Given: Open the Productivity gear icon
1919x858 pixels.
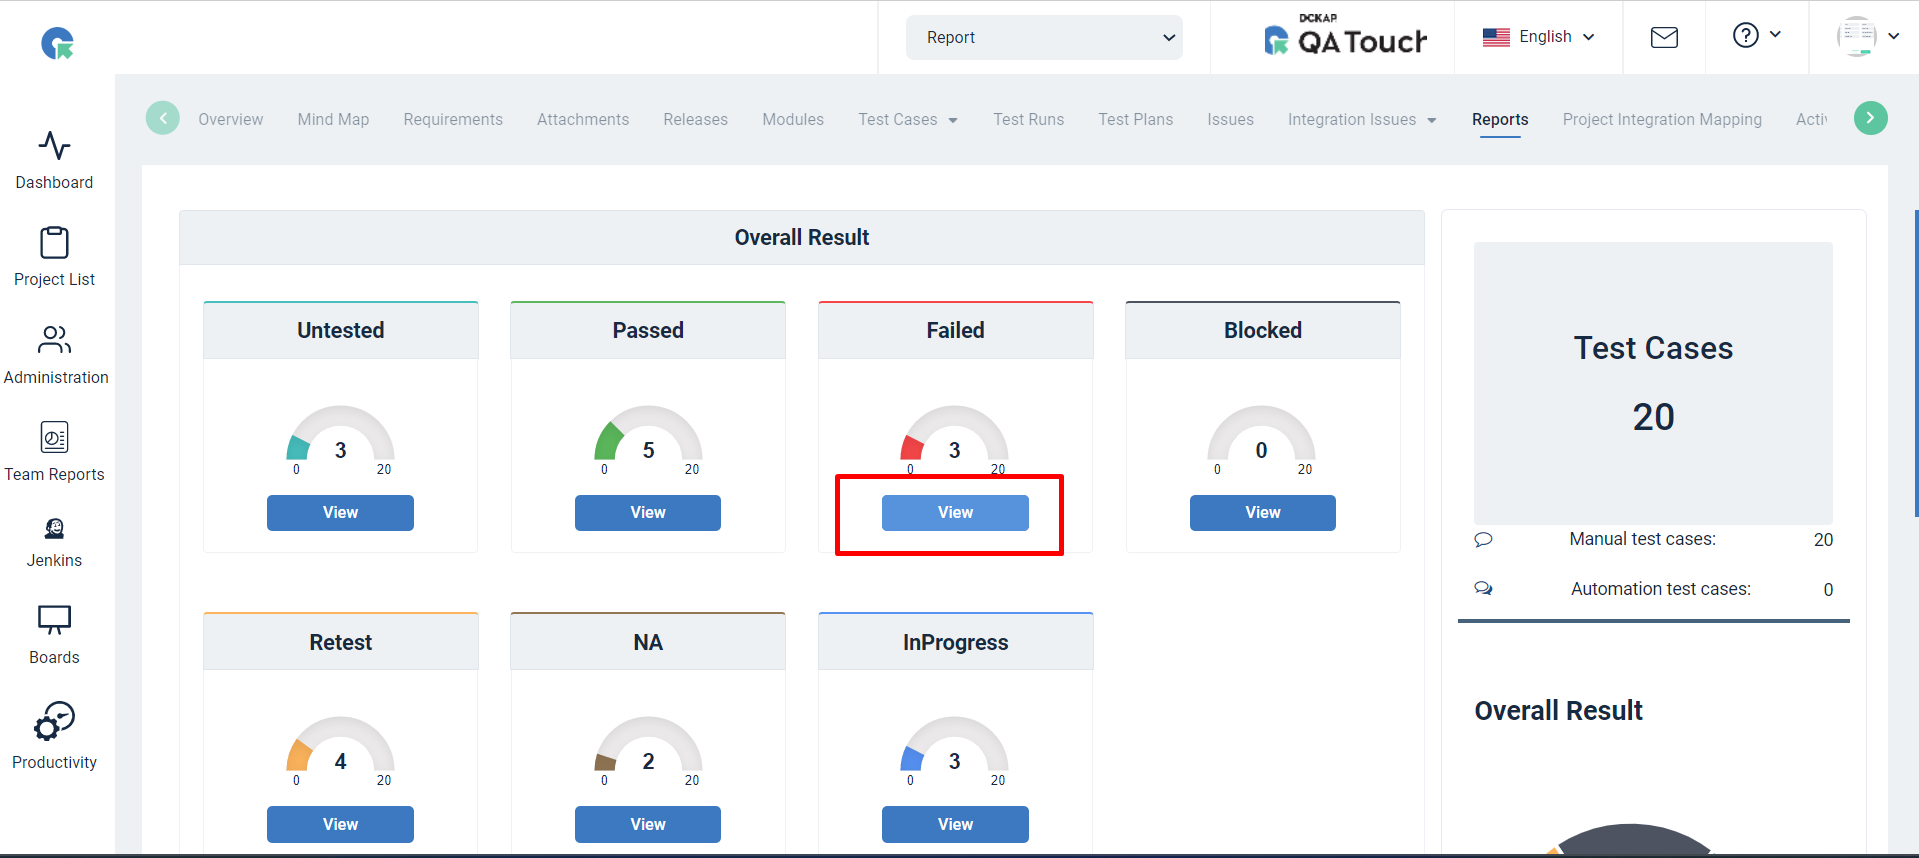Looking at the screenshot, I should pyautogui.click(x=54, y=721).
